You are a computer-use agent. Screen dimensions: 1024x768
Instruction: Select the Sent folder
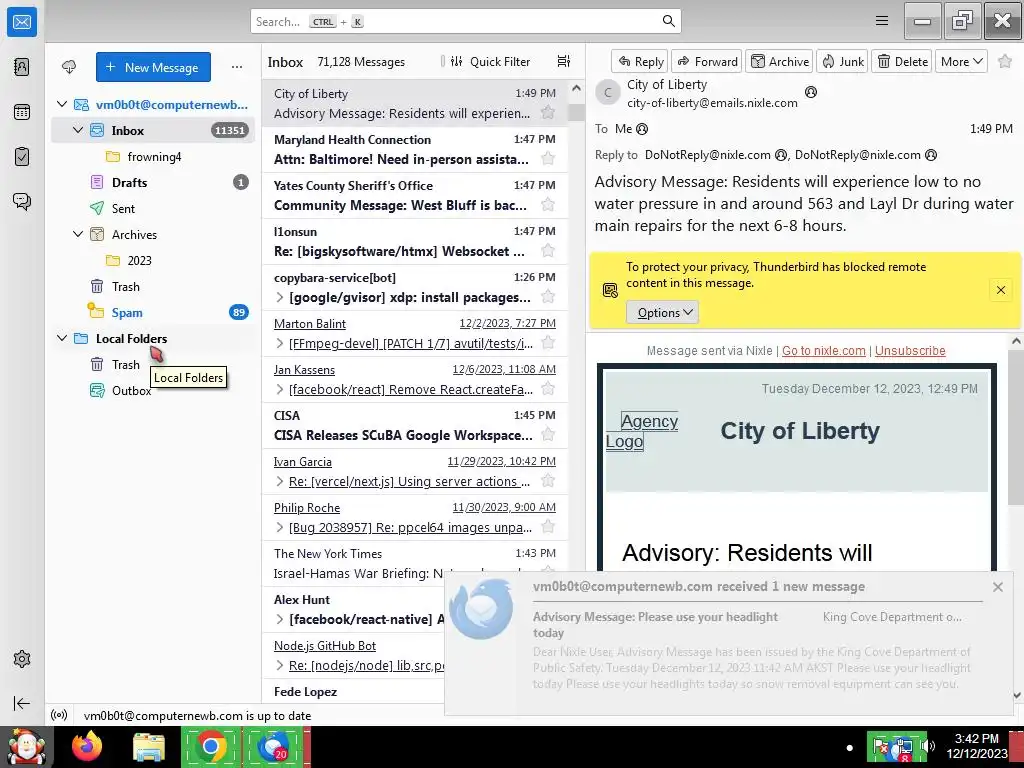[153, 208]
